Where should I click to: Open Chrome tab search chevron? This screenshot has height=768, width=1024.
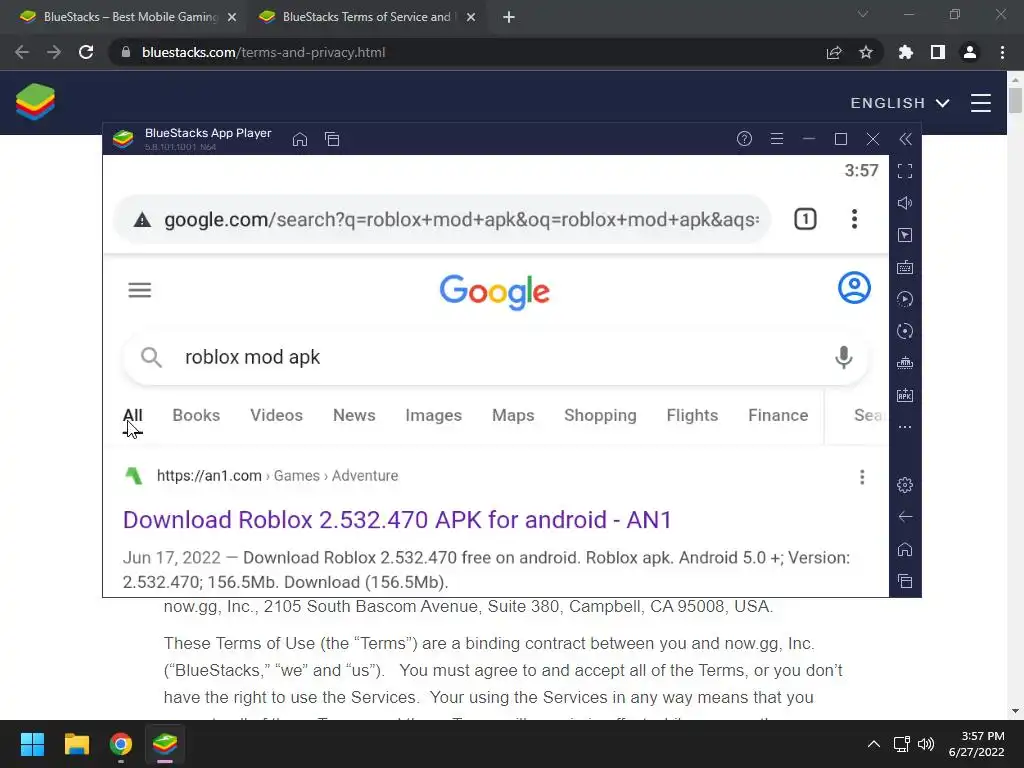click(x=863, y=14)
